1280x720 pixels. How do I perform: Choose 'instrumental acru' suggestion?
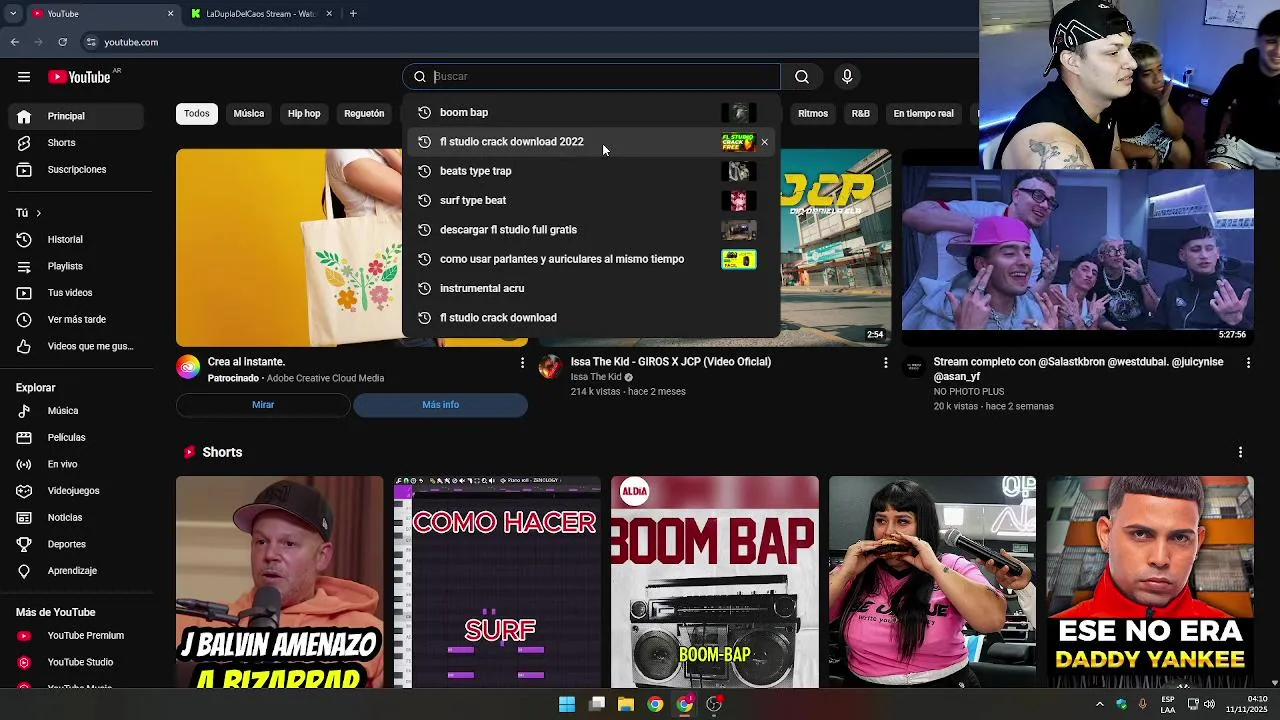point(590,289)
